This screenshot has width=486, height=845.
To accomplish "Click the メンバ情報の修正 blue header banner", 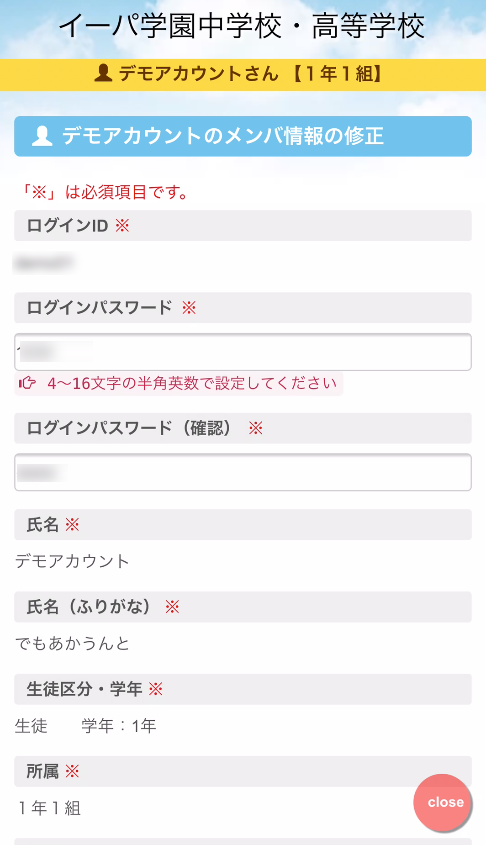I will tap(243, 136).
